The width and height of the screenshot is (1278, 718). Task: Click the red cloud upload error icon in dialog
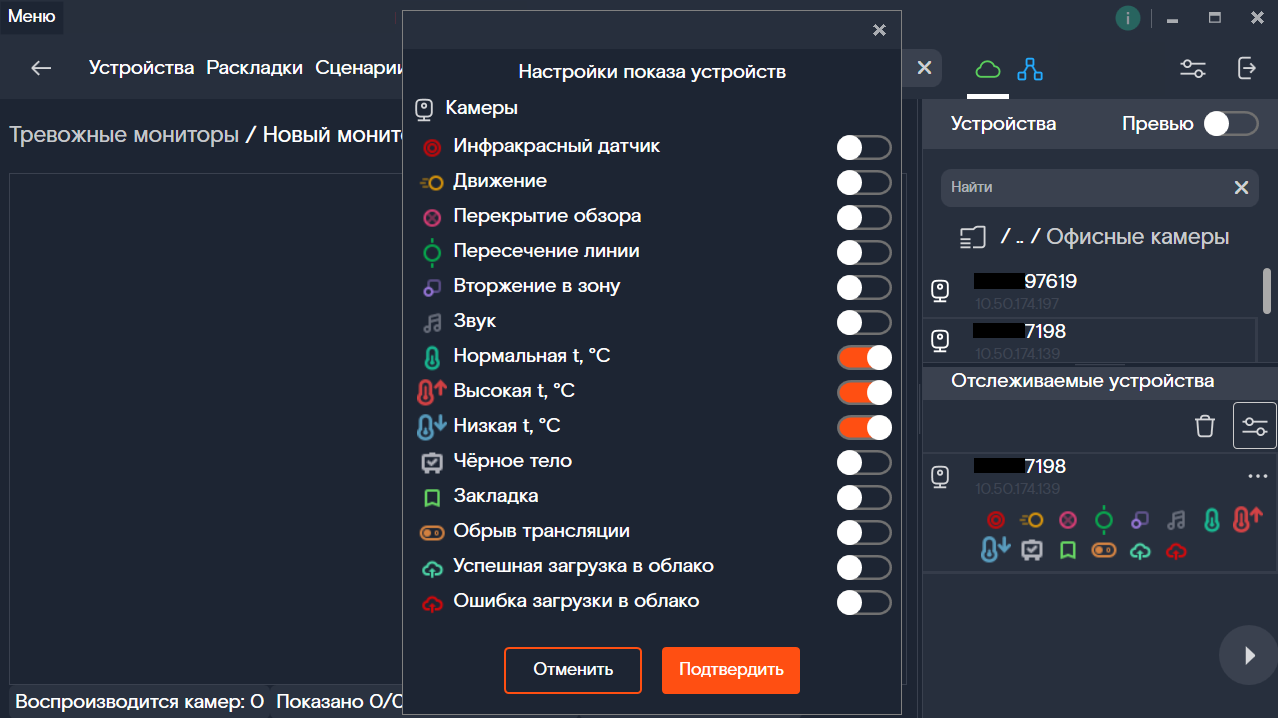(432, 604)
